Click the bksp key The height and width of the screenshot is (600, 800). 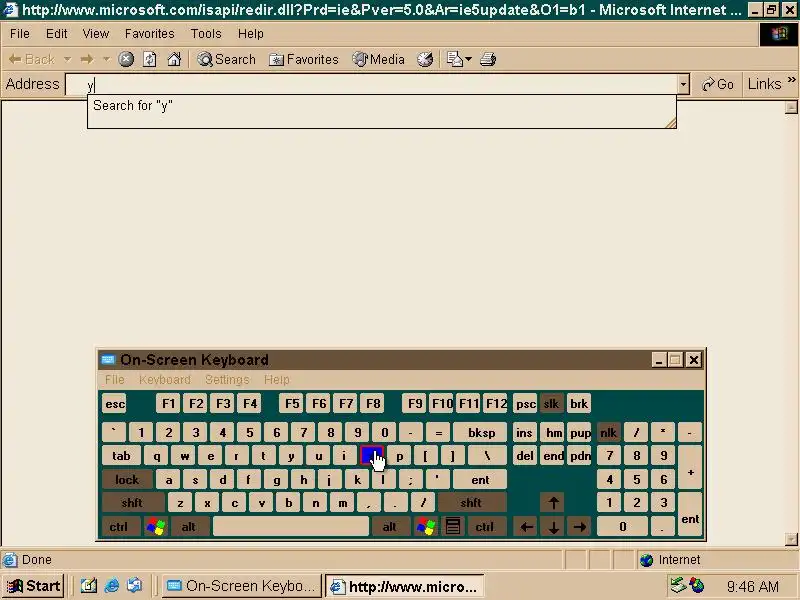point(481,433)
